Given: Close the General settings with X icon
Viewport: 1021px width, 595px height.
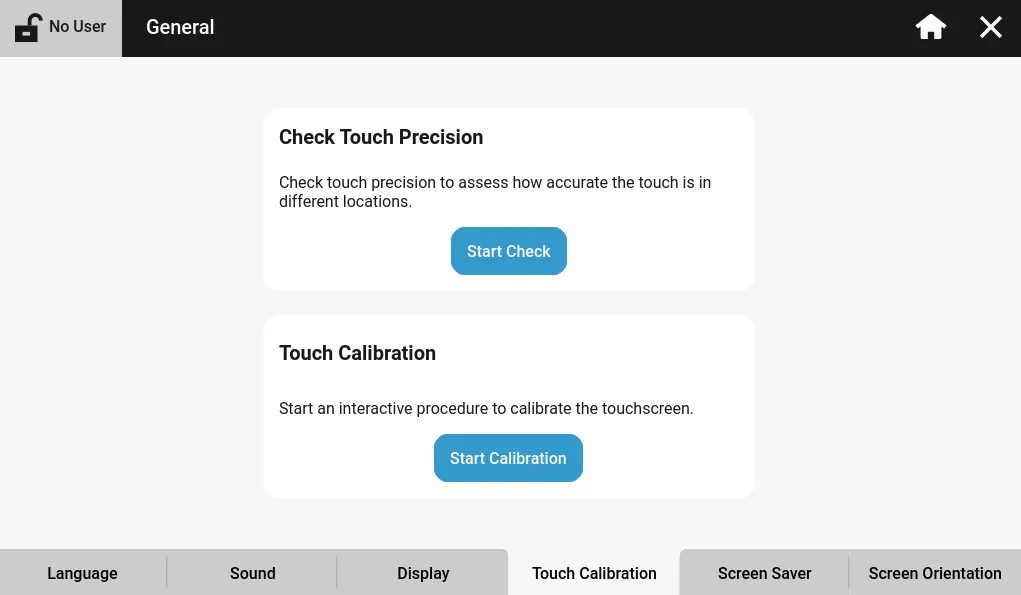Looking at the screenshot, I should (990, 27).
